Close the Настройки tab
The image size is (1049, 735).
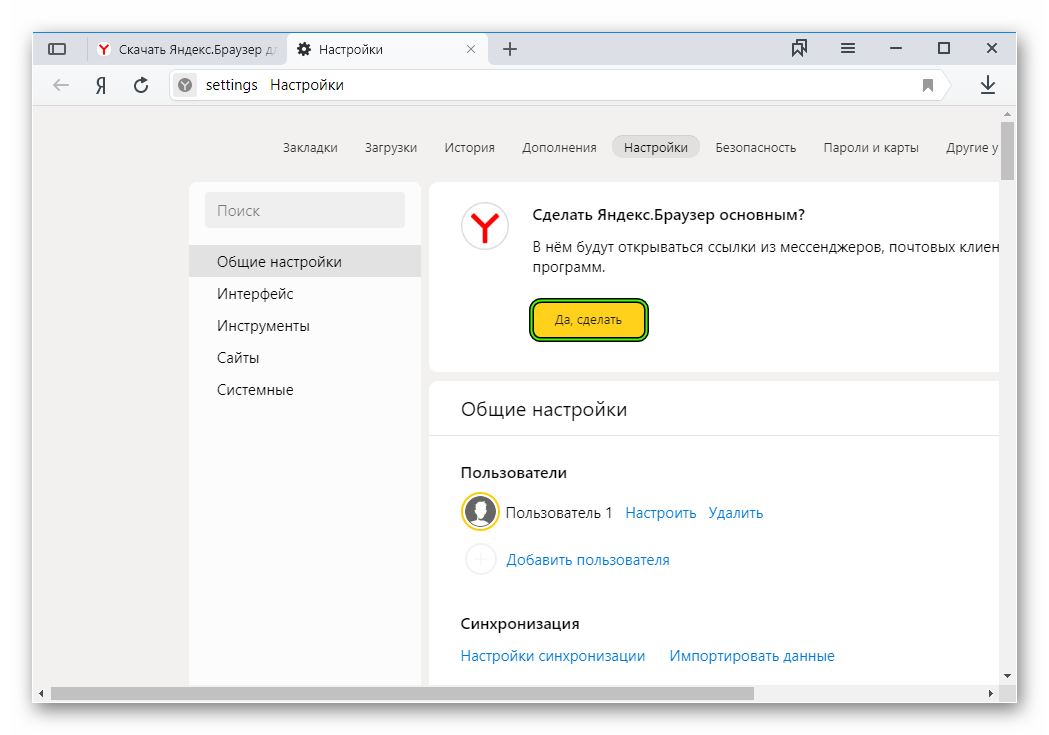[x=471, y=49]
